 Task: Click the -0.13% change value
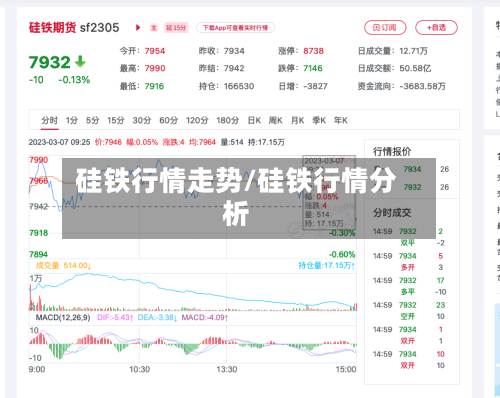74,80
